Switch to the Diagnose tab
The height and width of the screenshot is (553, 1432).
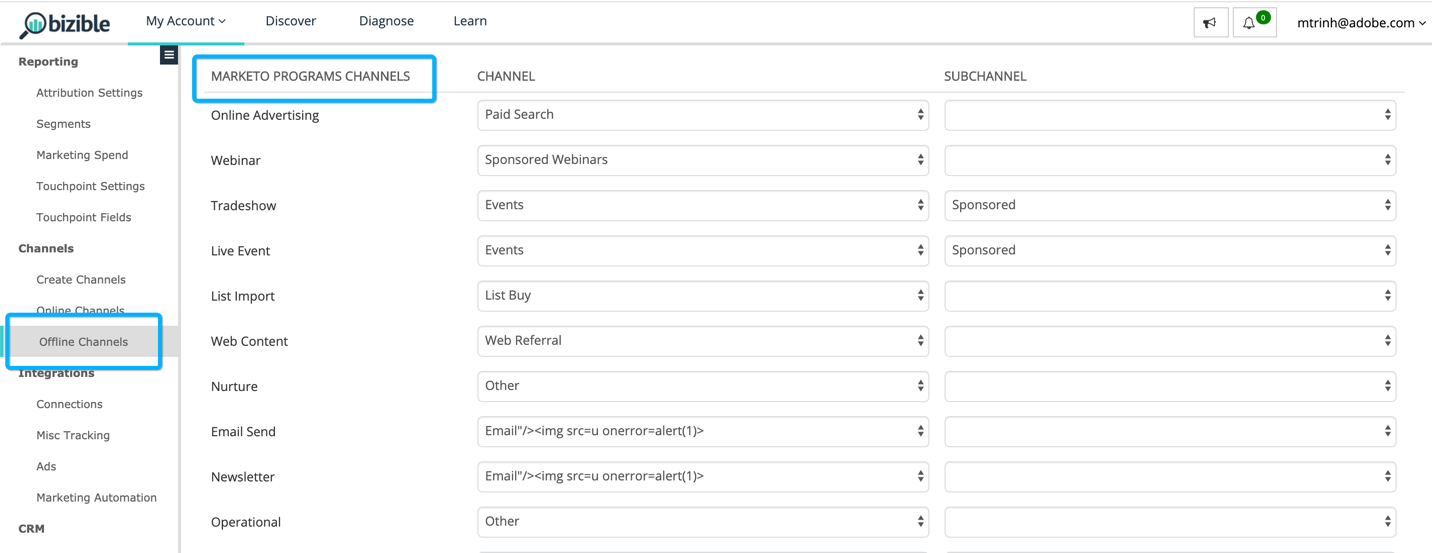point(386,21)
